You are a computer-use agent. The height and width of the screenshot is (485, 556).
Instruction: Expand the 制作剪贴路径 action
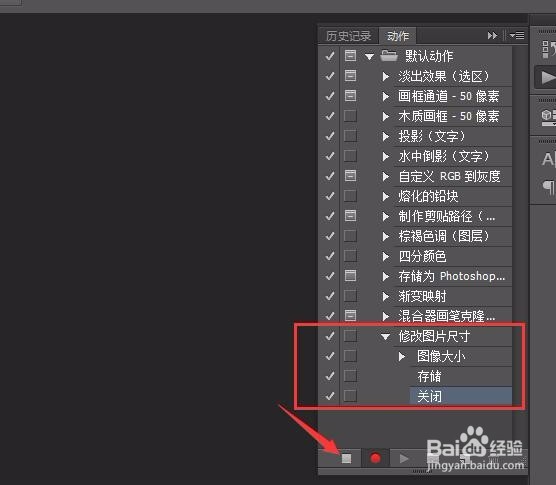(x=386, y=216)
